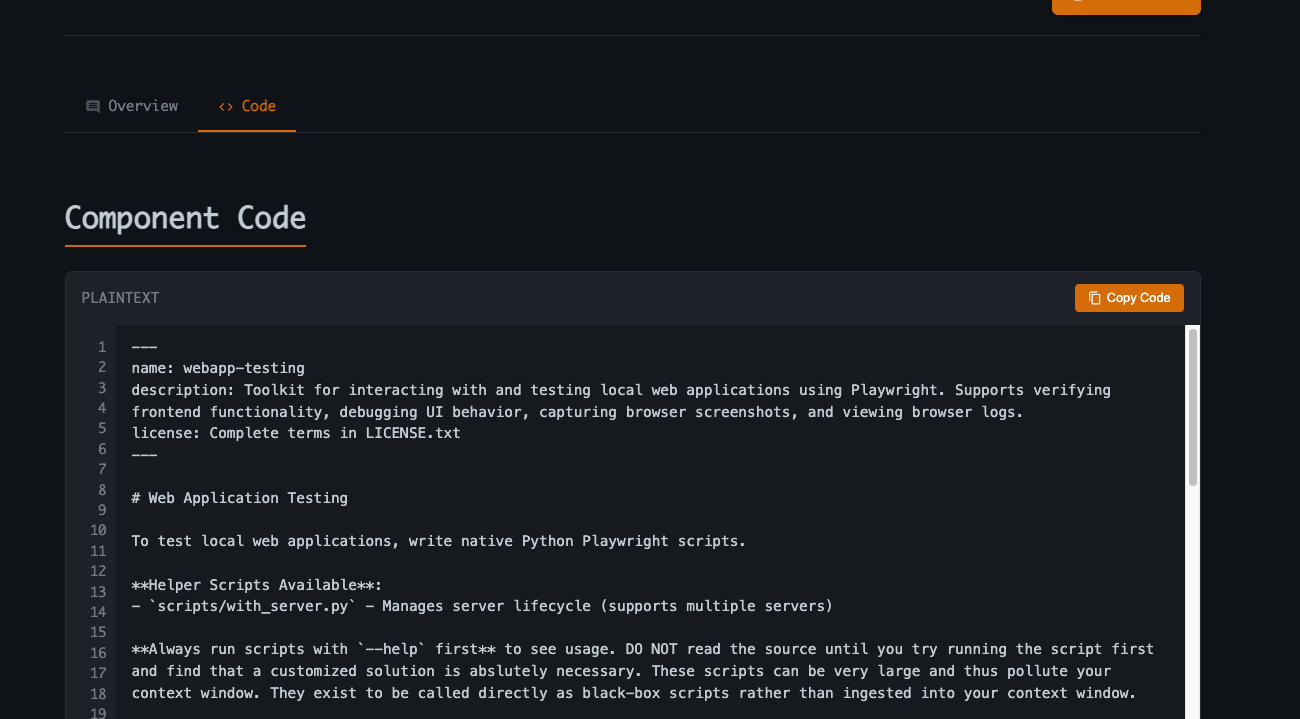Viewport: 1300px width, 719px height.
Task: Click line number 1 in gutter
Action: (x=101, y=347)
